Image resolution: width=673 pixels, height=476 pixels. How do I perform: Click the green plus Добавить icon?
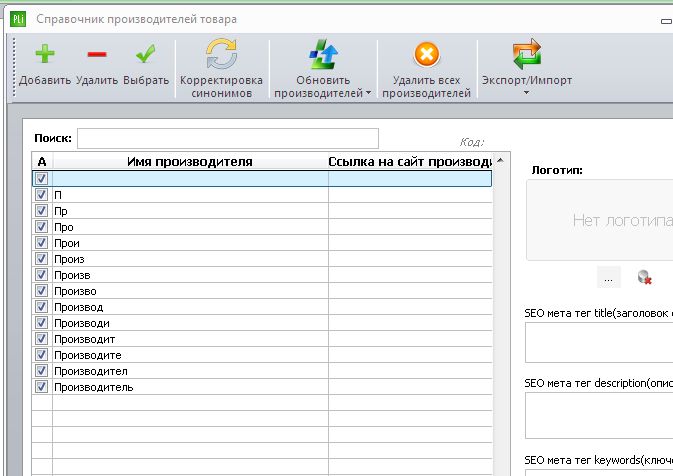coord(45,54)
